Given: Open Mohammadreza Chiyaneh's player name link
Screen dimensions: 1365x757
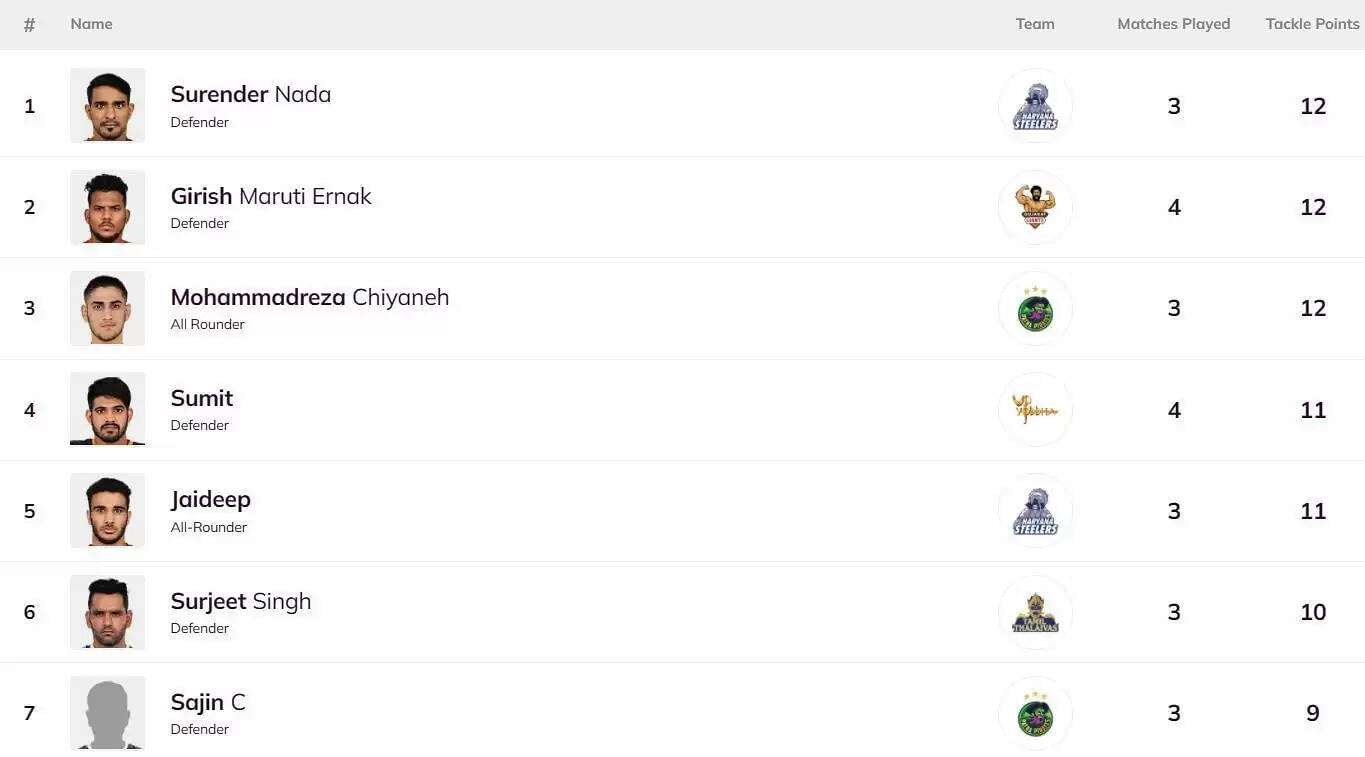Looking at the screenshot, I should pos(310,298).
